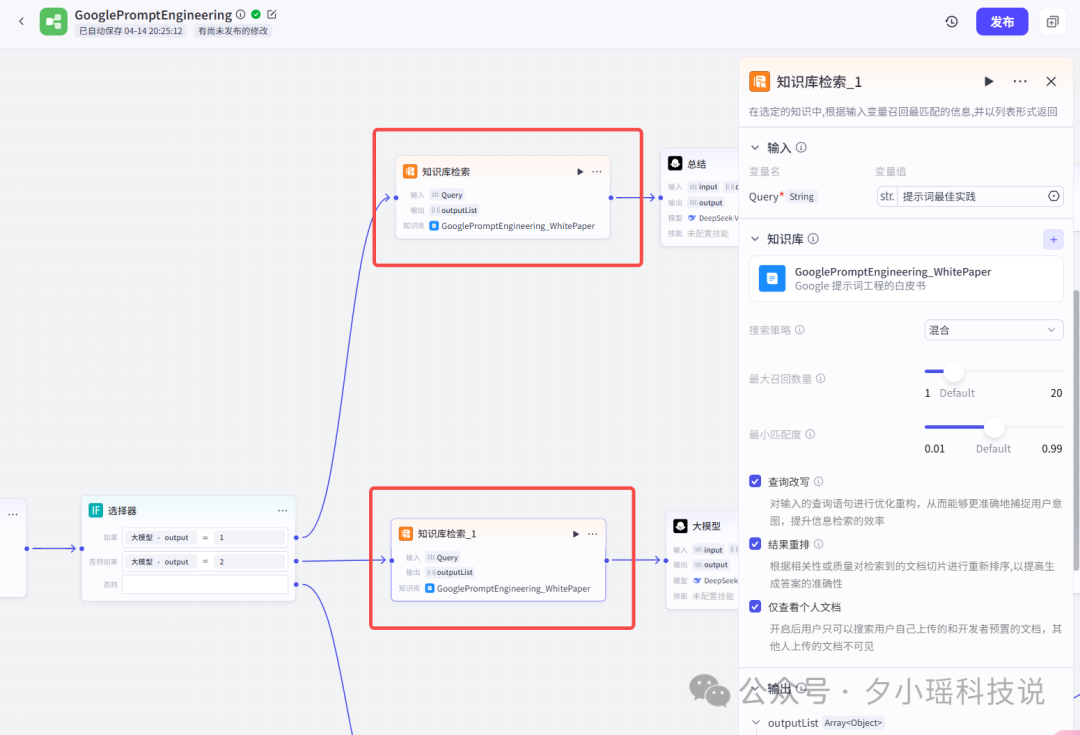Image resolution: width=1080 pixels, height=735 pixels.
Task: Close the 知识库检索_1 settings panel
Action: point(1051,81)
